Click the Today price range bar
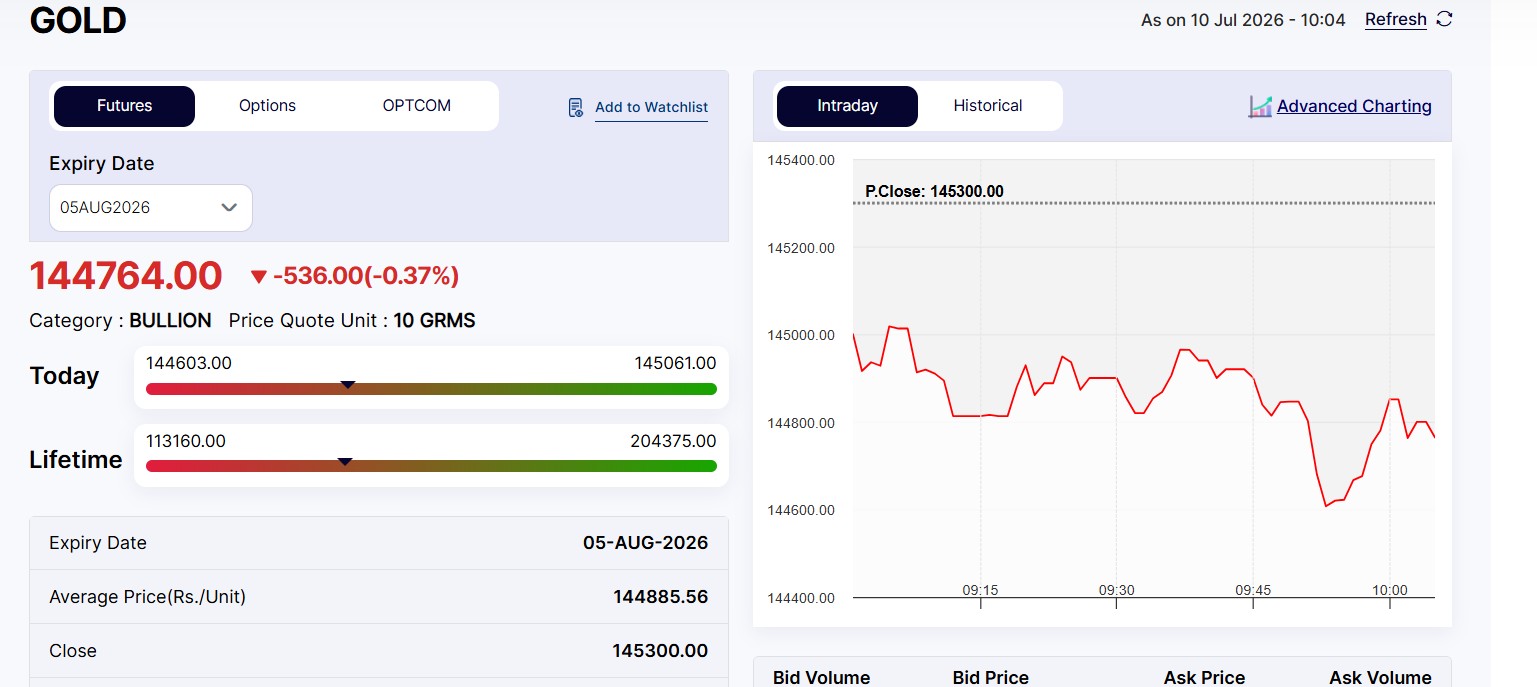1537x687 pixels. pos(431,389)
